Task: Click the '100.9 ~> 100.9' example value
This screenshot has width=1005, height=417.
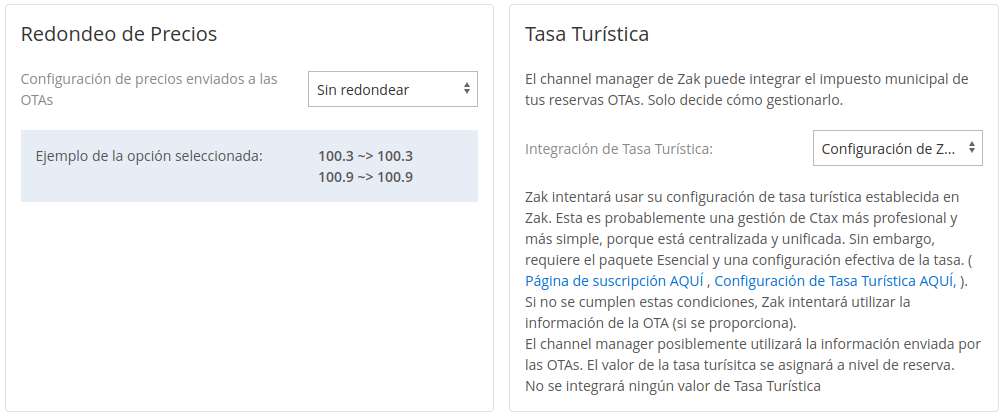Action: 365,177
